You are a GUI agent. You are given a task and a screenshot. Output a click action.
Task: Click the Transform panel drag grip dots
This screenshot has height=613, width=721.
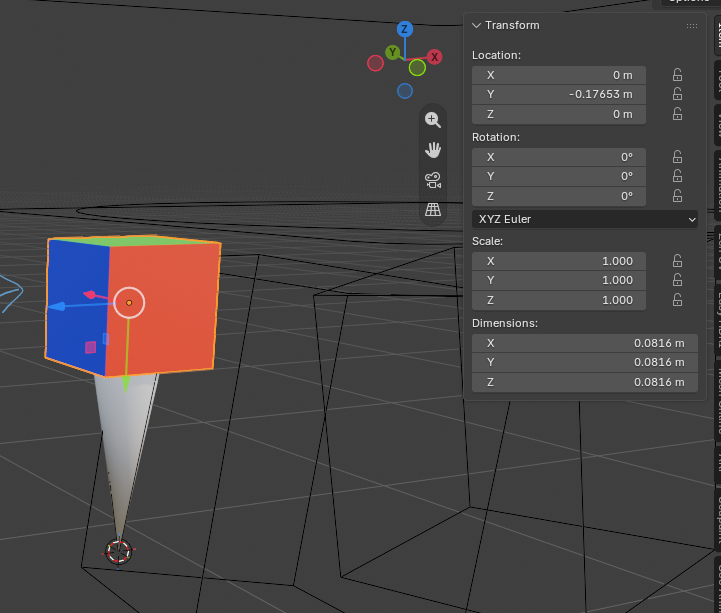coord(692,26)
